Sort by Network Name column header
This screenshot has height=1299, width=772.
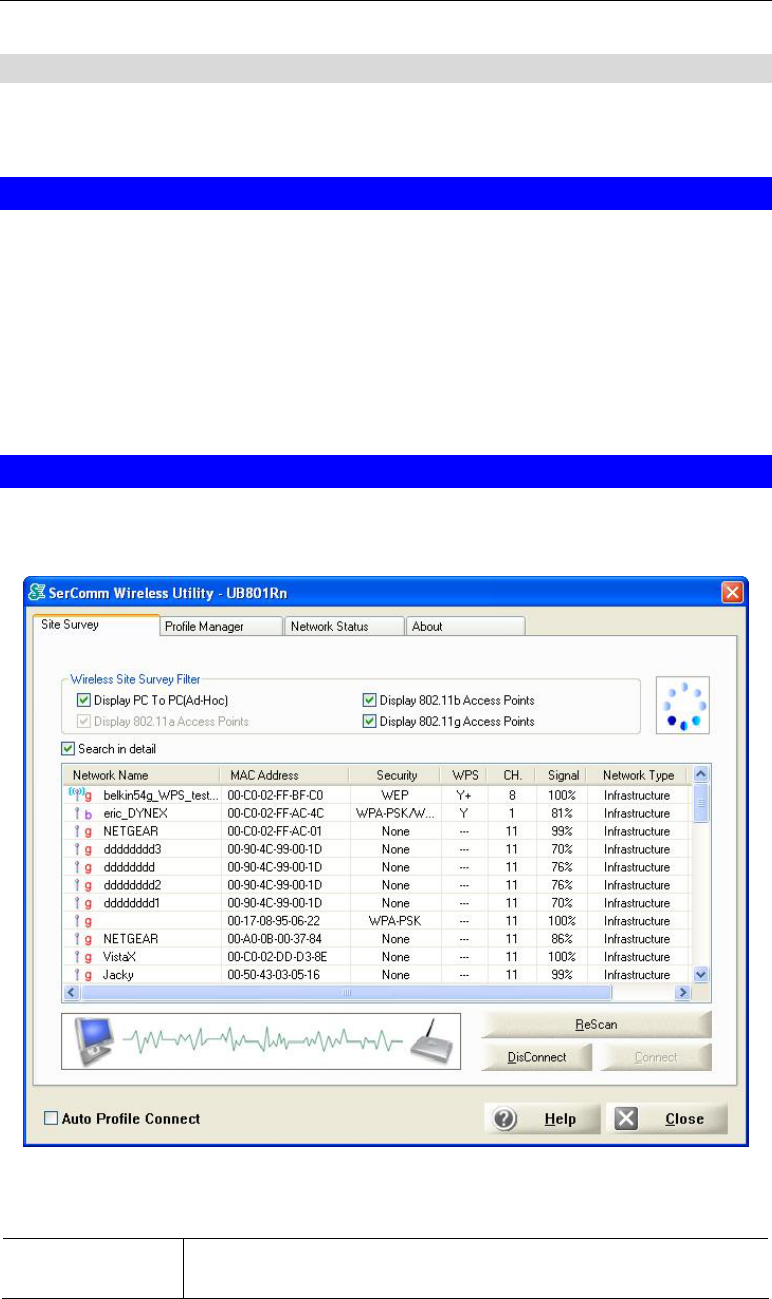141,775
